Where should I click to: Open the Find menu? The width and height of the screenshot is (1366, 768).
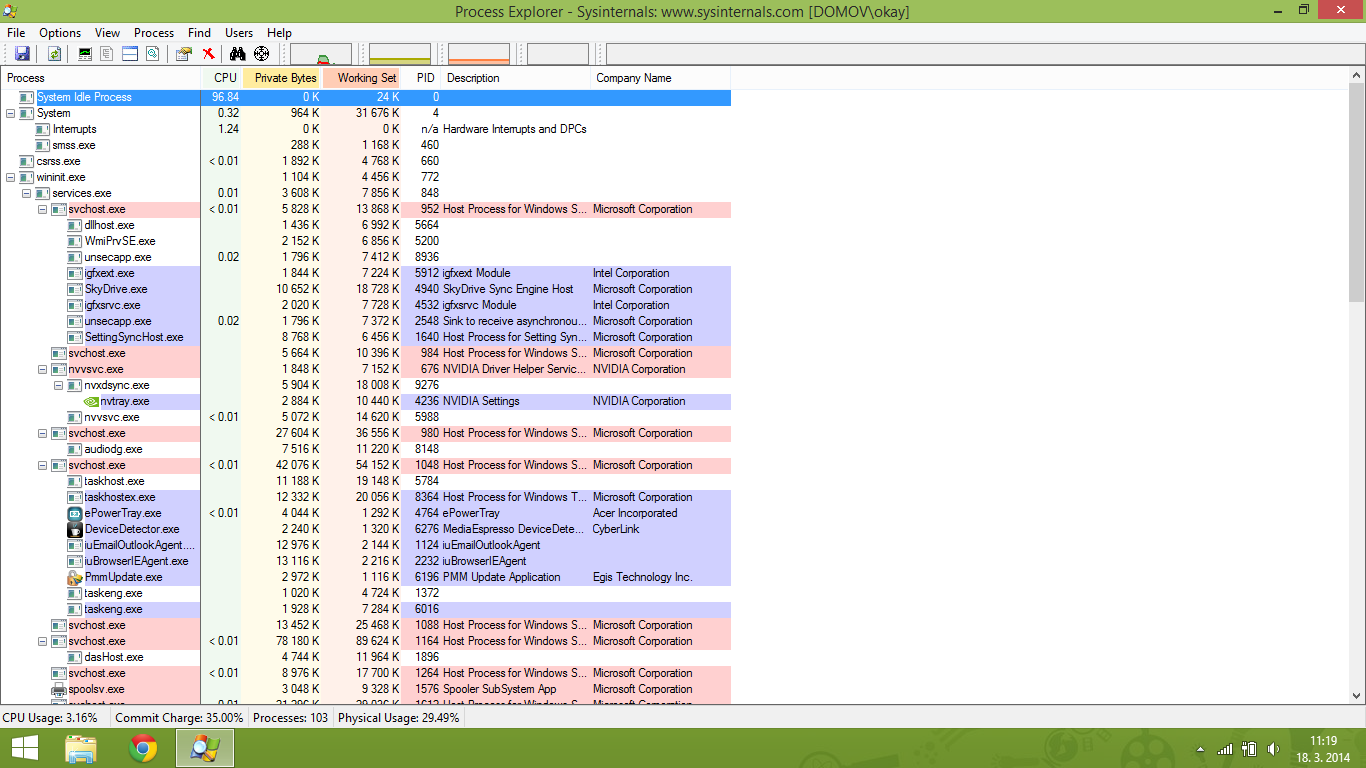tap(199, 33)
